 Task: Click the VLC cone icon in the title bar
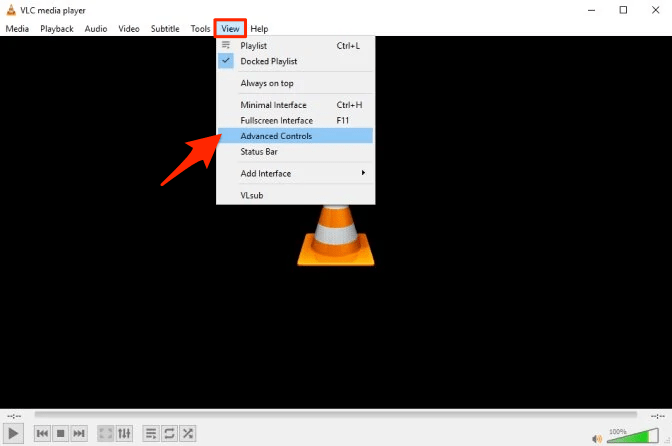11,10
